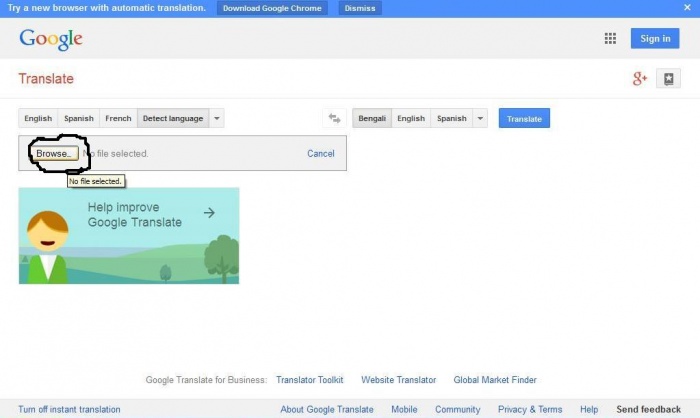Image resolution: width=700 pixels, height=418 pixels.
Task: Select Spanish as source language
Action: click(79, 118)
